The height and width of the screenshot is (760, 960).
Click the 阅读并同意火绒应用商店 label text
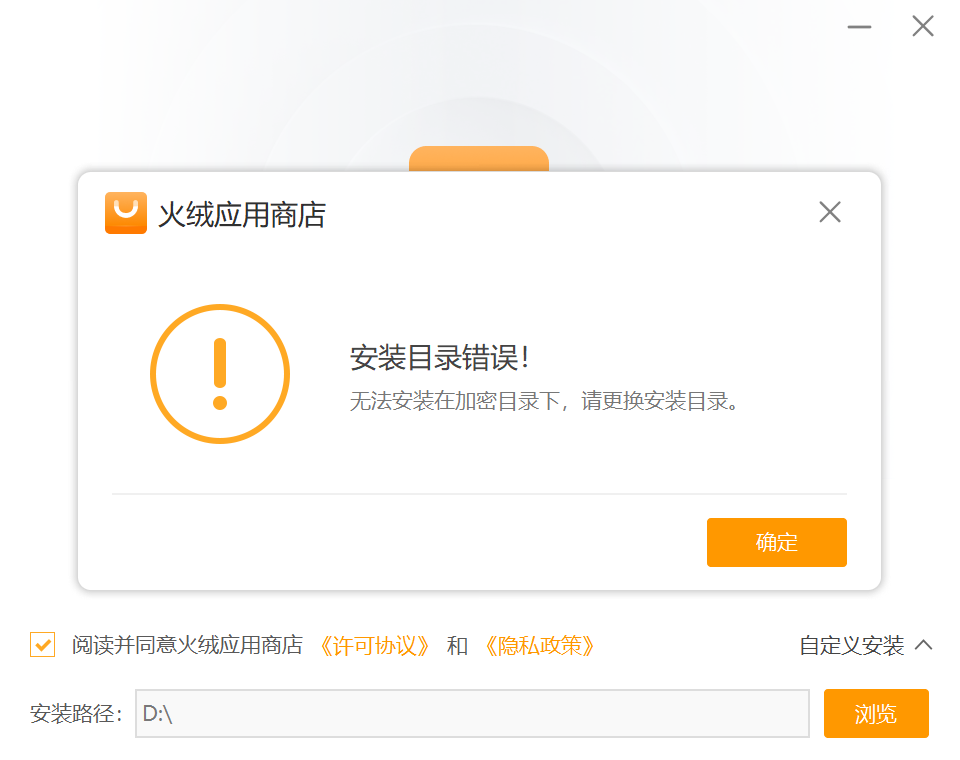point(187,646)
